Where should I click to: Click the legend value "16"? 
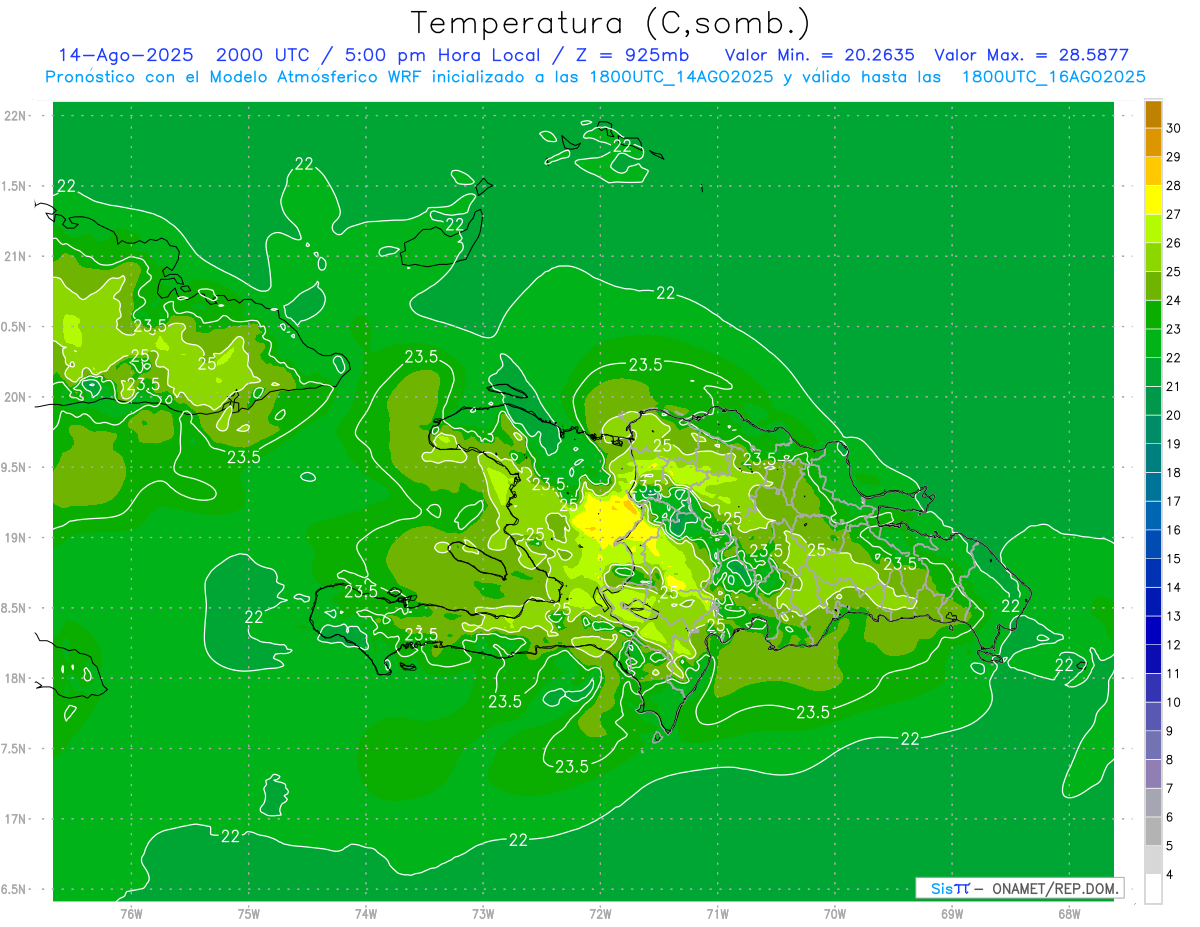1173,530
